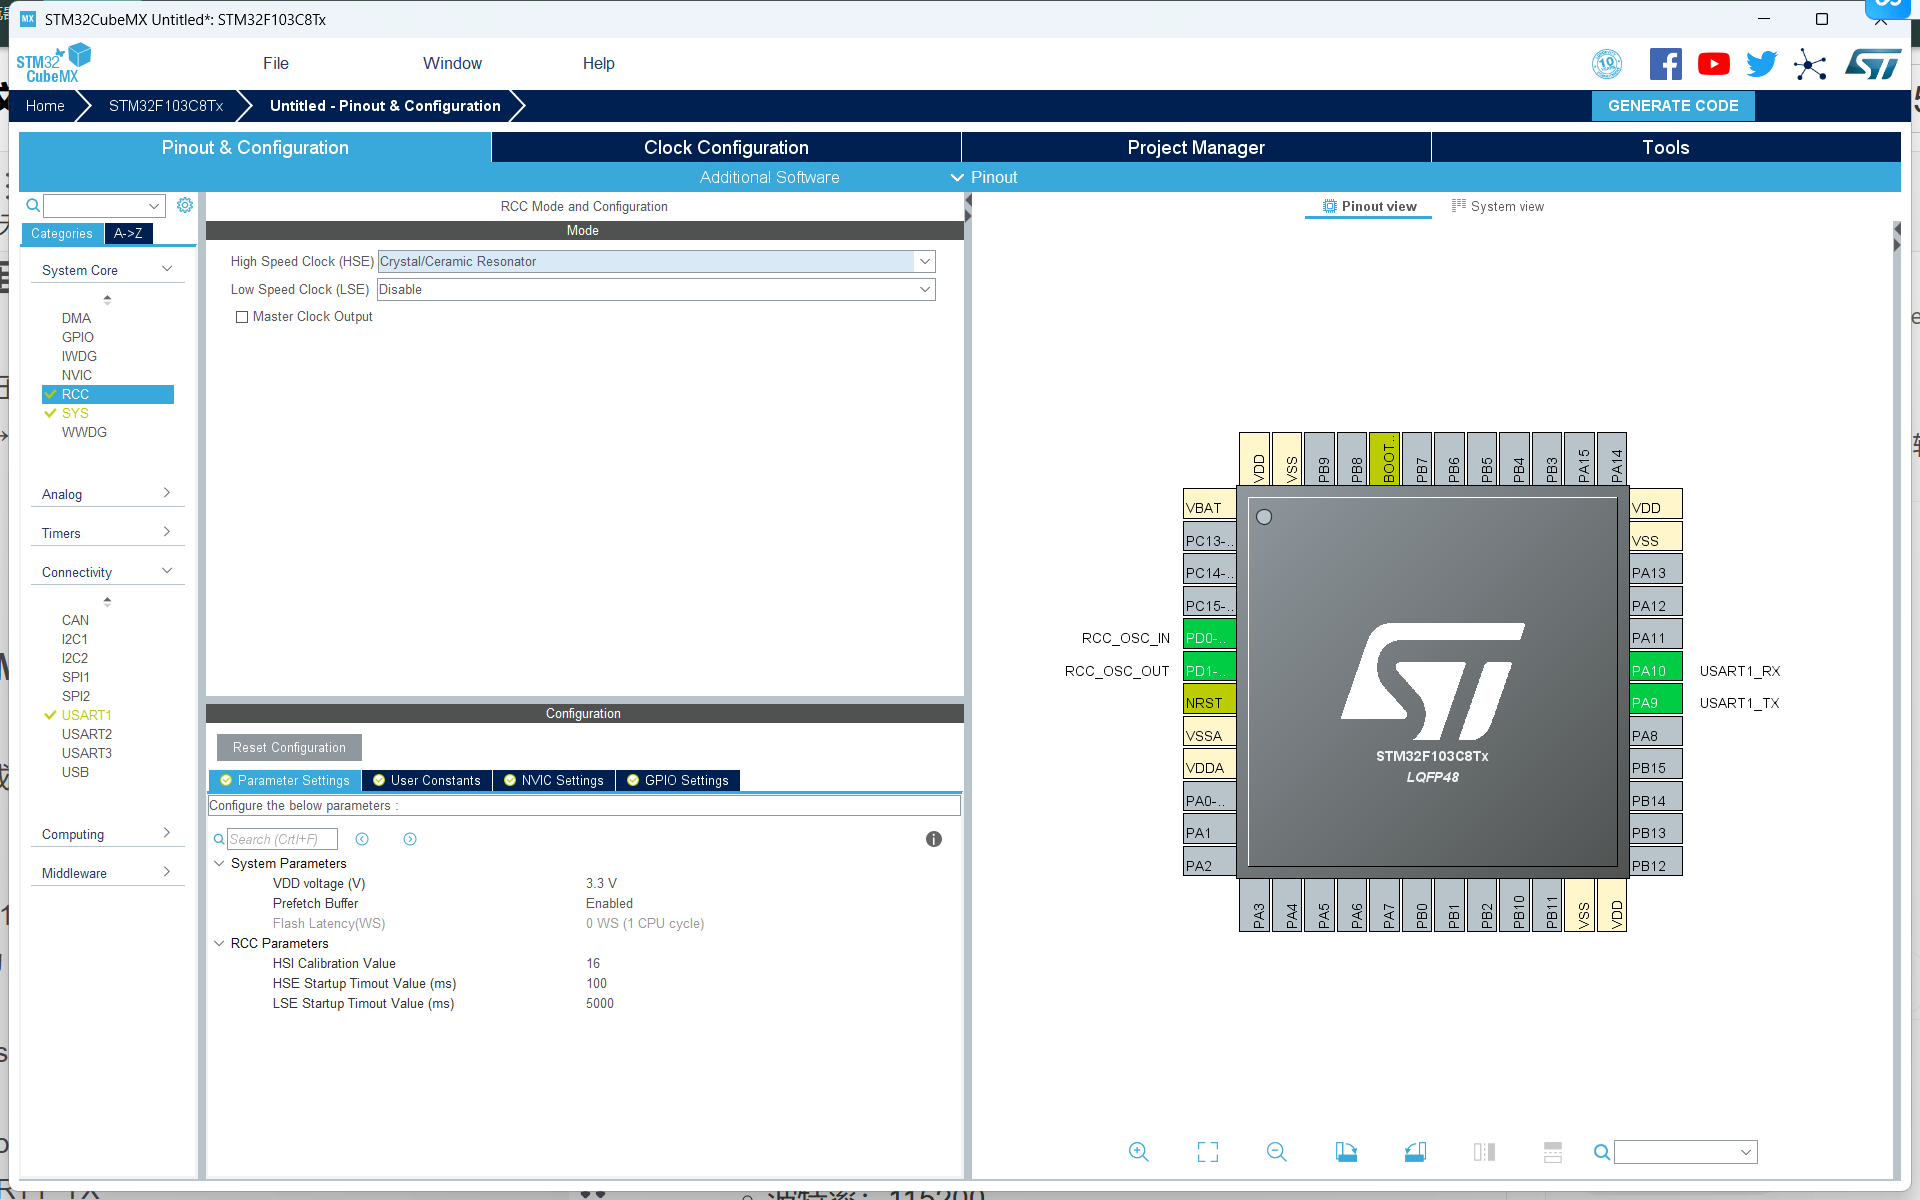Show parameter info icon
Screen dimensions: 1920x1200
pos(933,839)
